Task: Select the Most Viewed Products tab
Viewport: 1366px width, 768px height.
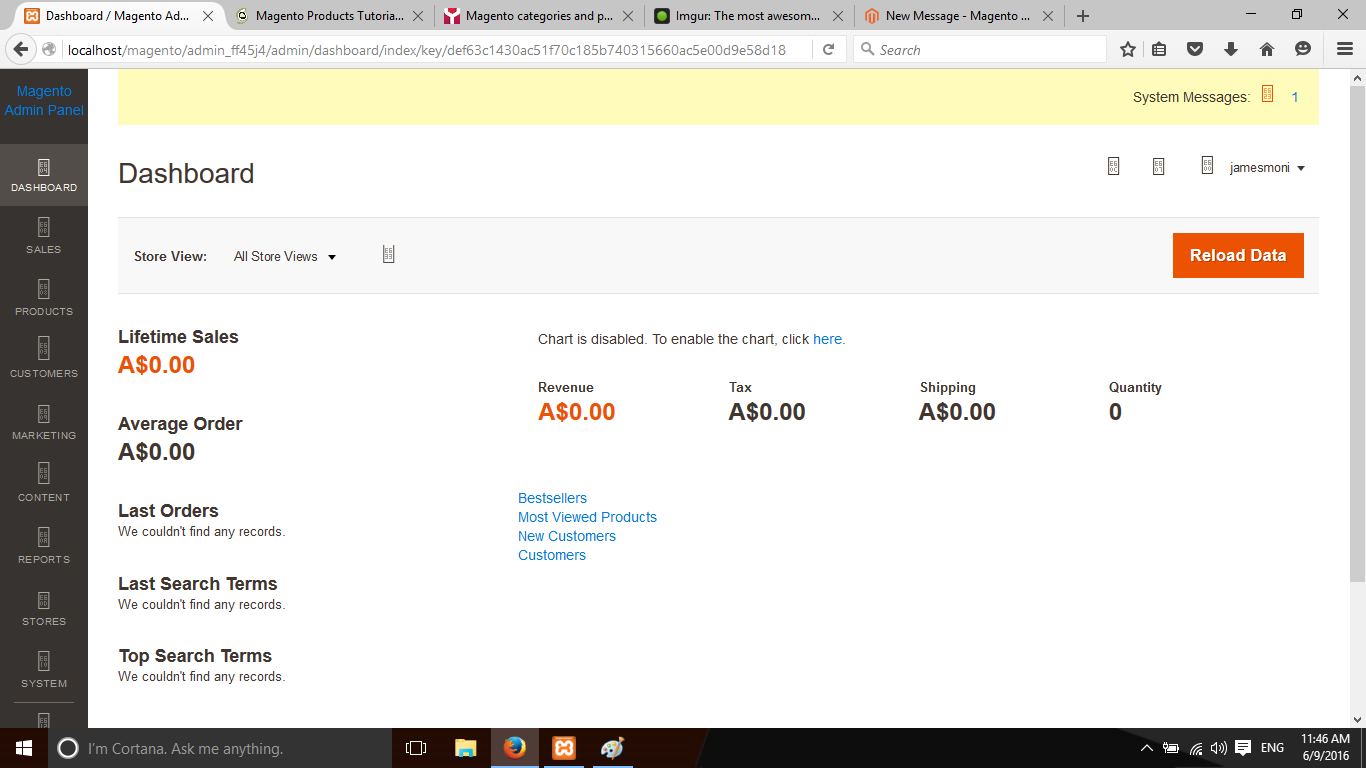Action: tap(587, 517)
